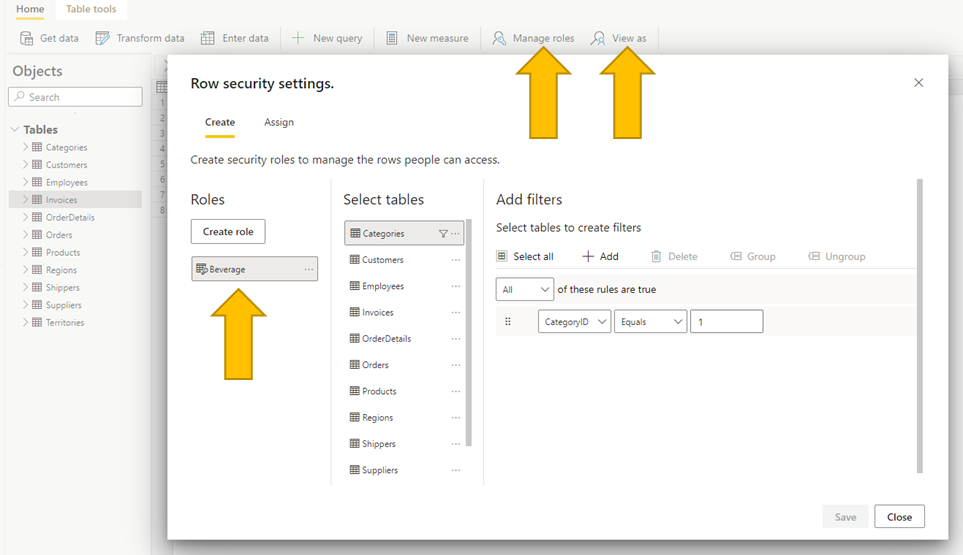The width and height of the screenshot is (963, 555).
Task: Open Transform data from the ribbon
Action: 139,38
